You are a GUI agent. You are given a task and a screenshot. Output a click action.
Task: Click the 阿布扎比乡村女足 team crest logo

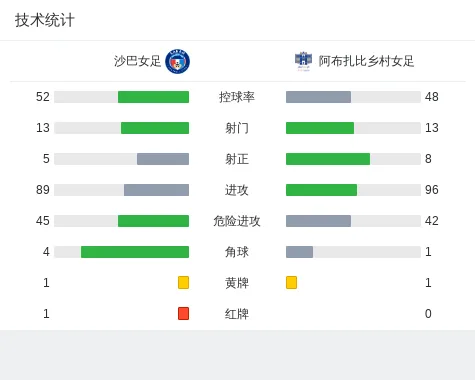tap(303, 61)
